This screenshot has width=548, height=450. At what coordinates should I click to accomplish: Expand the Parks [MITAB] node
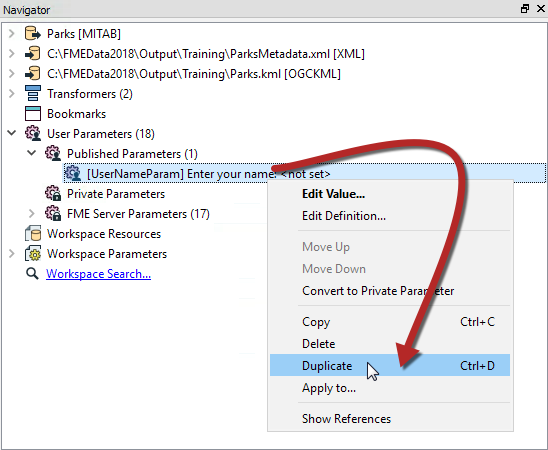coord(12,34)
